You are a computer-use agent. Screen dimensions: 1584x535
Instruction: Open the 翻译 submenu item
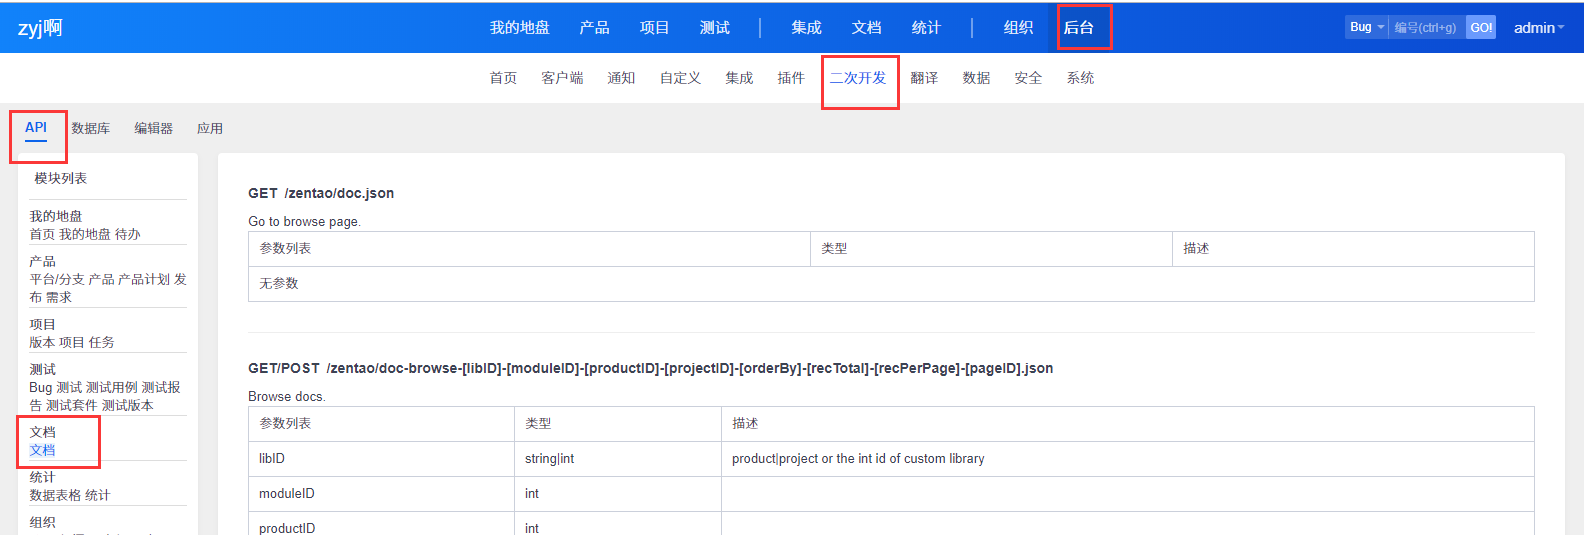tap(924, 78)
